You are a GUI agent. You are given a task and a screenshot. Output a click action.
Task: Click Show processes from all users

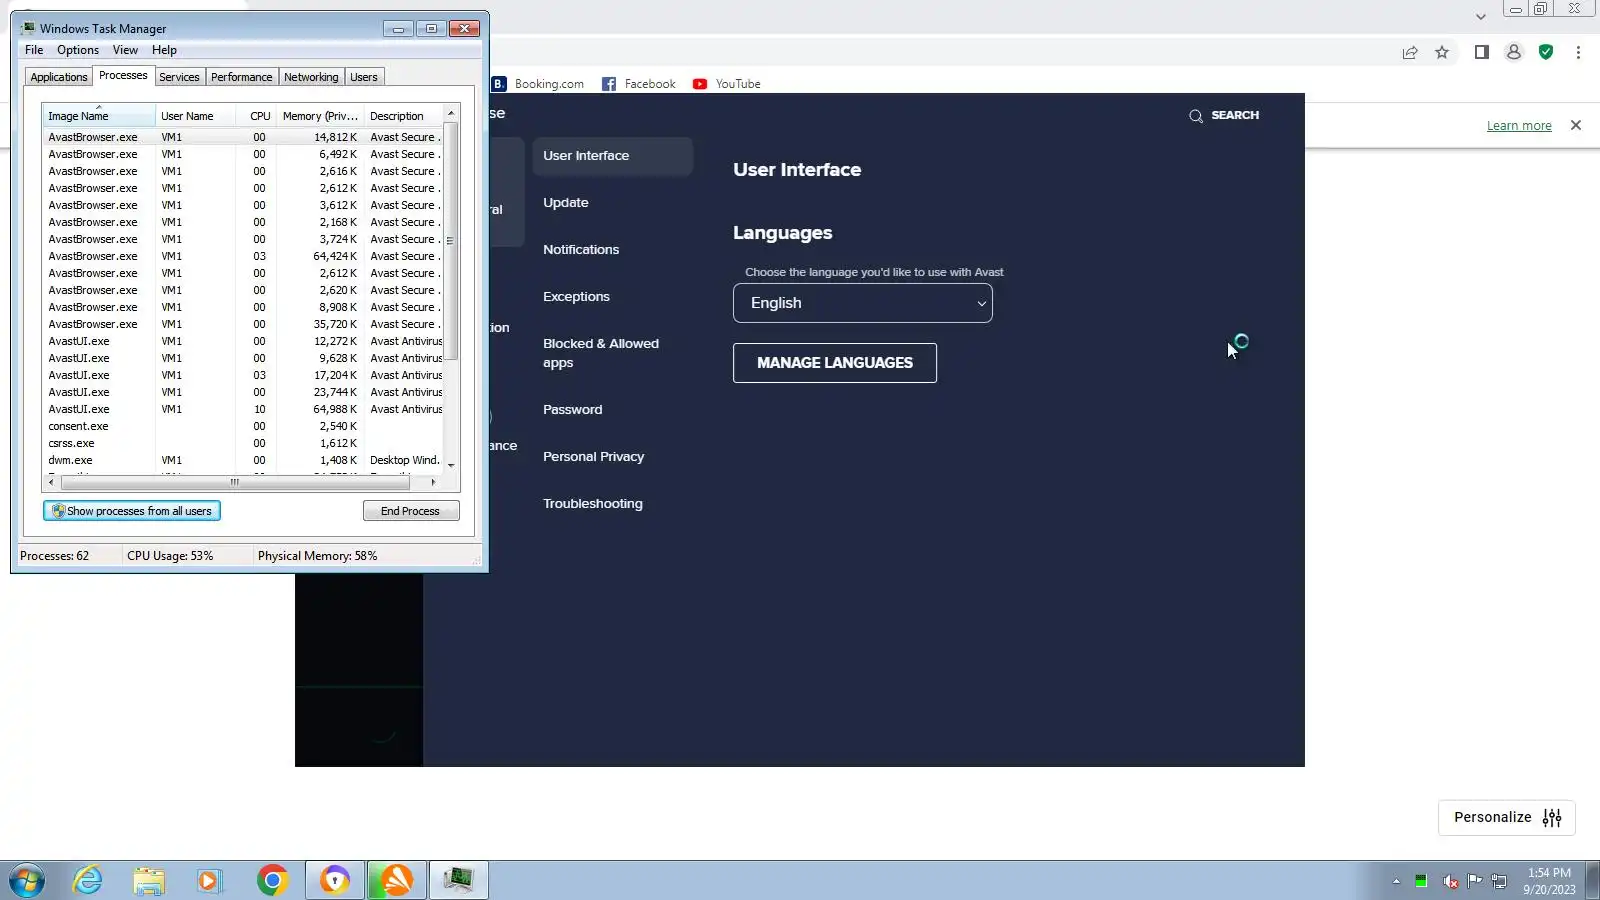[132, 511]
